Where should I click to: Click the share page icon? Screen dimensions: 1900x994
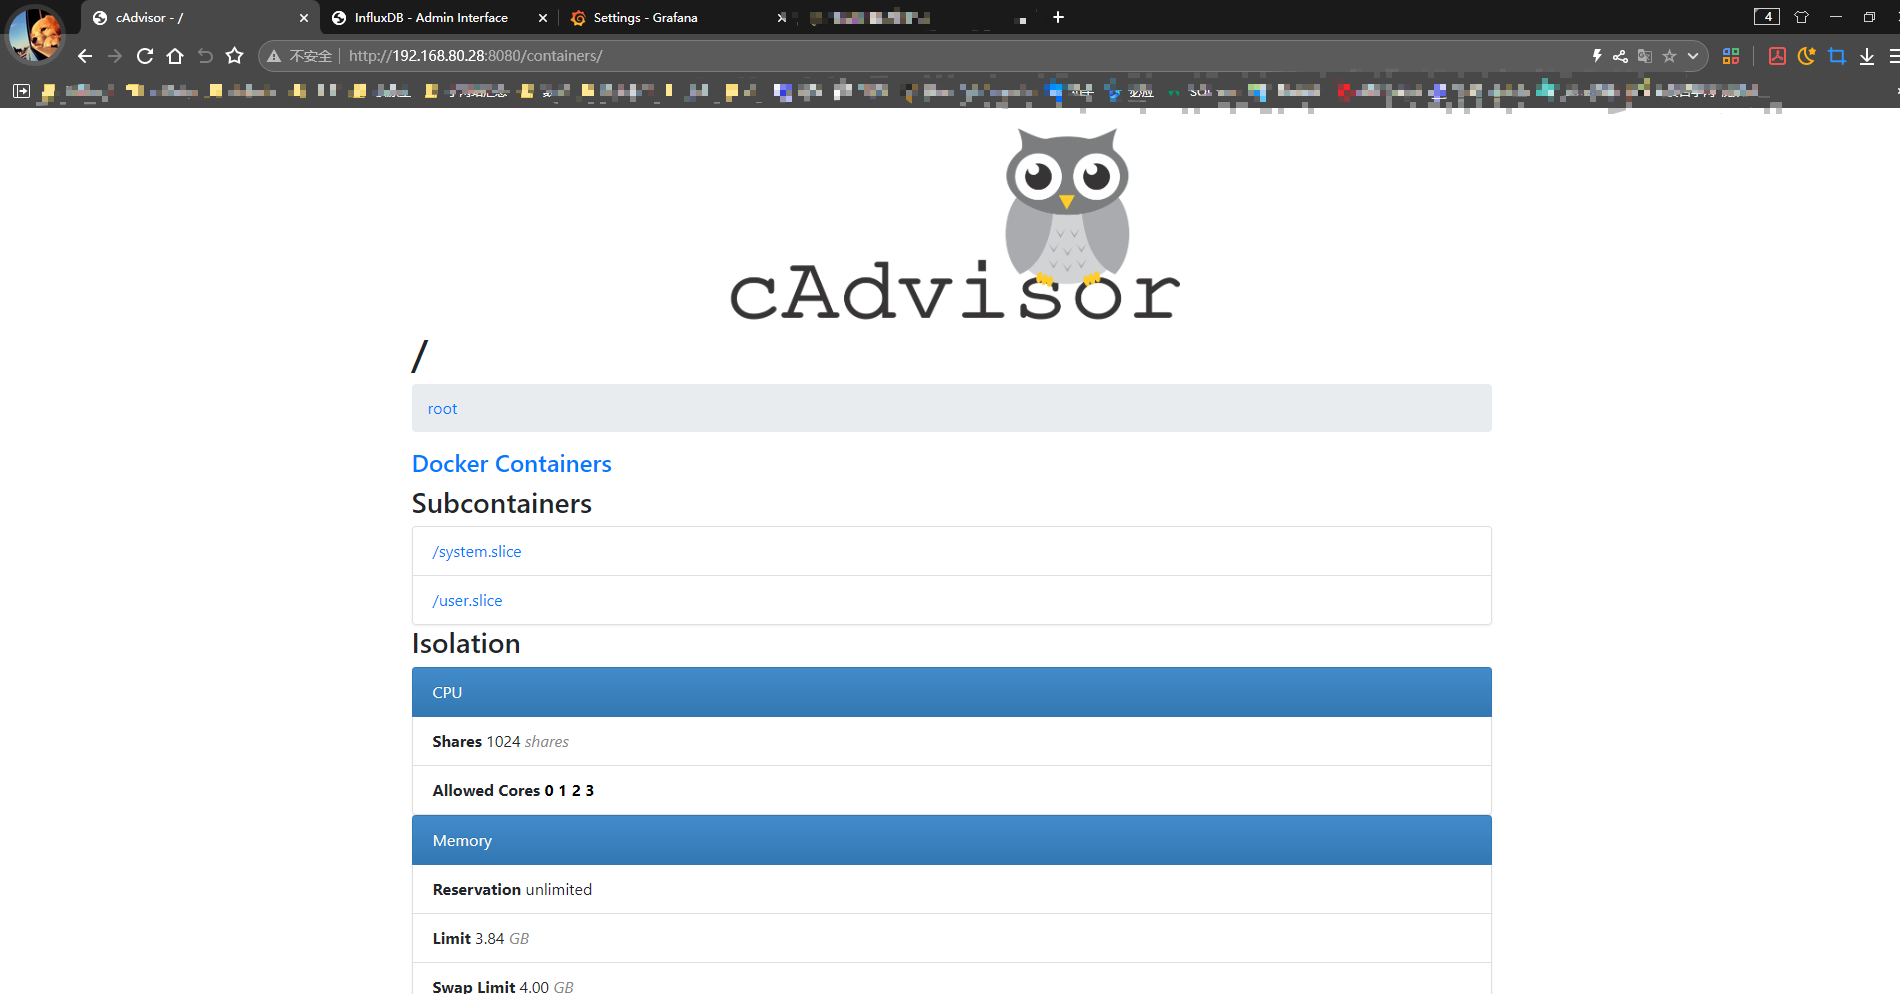click(x=1620, y=56)
